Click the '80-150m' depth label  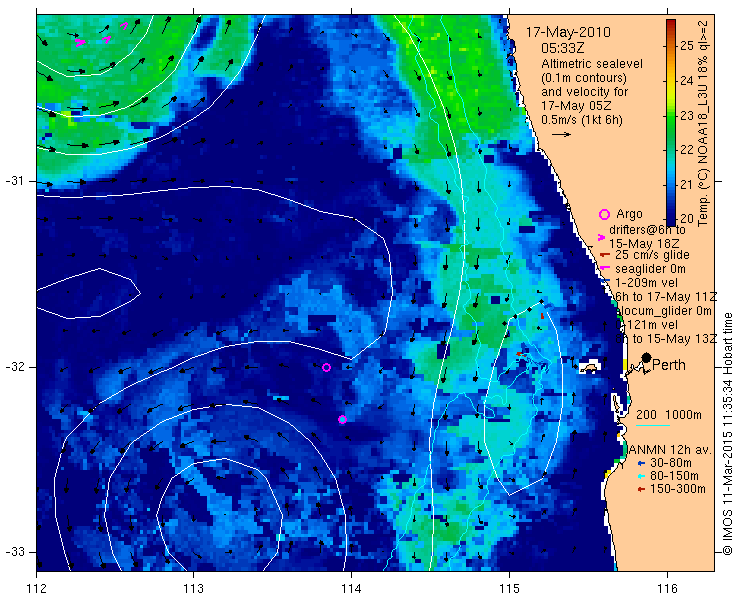(x=674, y=476)
